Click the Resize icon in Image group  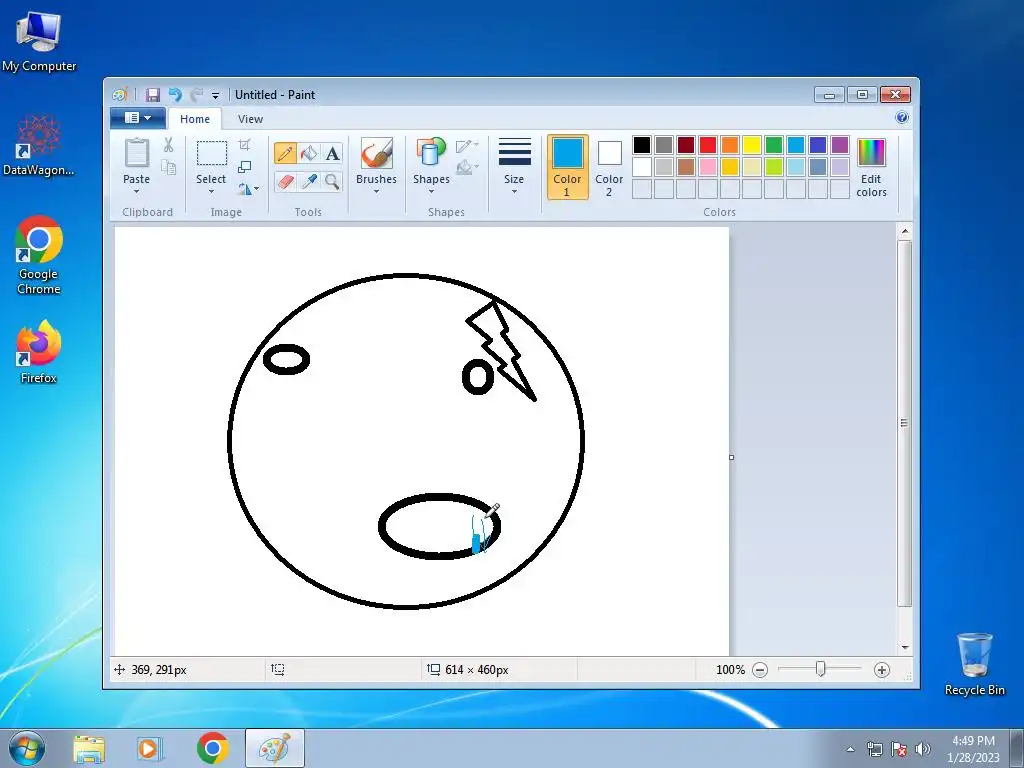[x=244, y=167]
